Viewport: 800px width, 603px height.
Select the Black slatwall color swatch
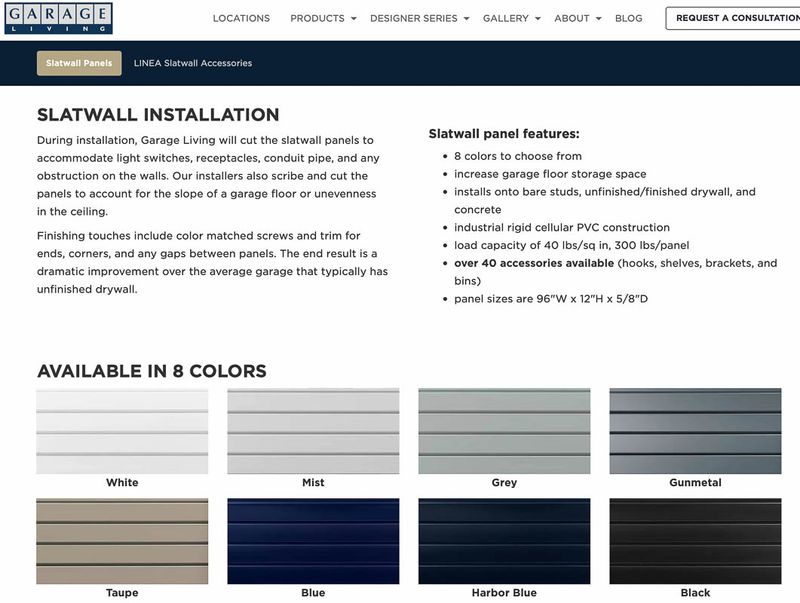click(x=695, y=541)
